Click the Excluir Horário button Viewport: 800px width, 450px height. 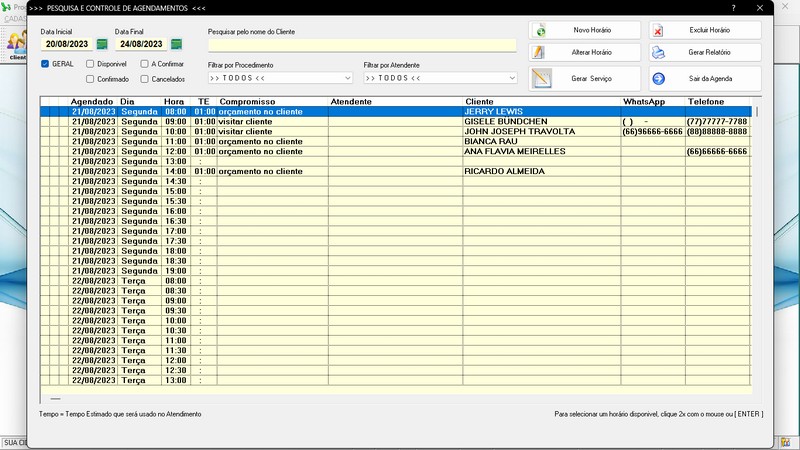tap(705, 30)
